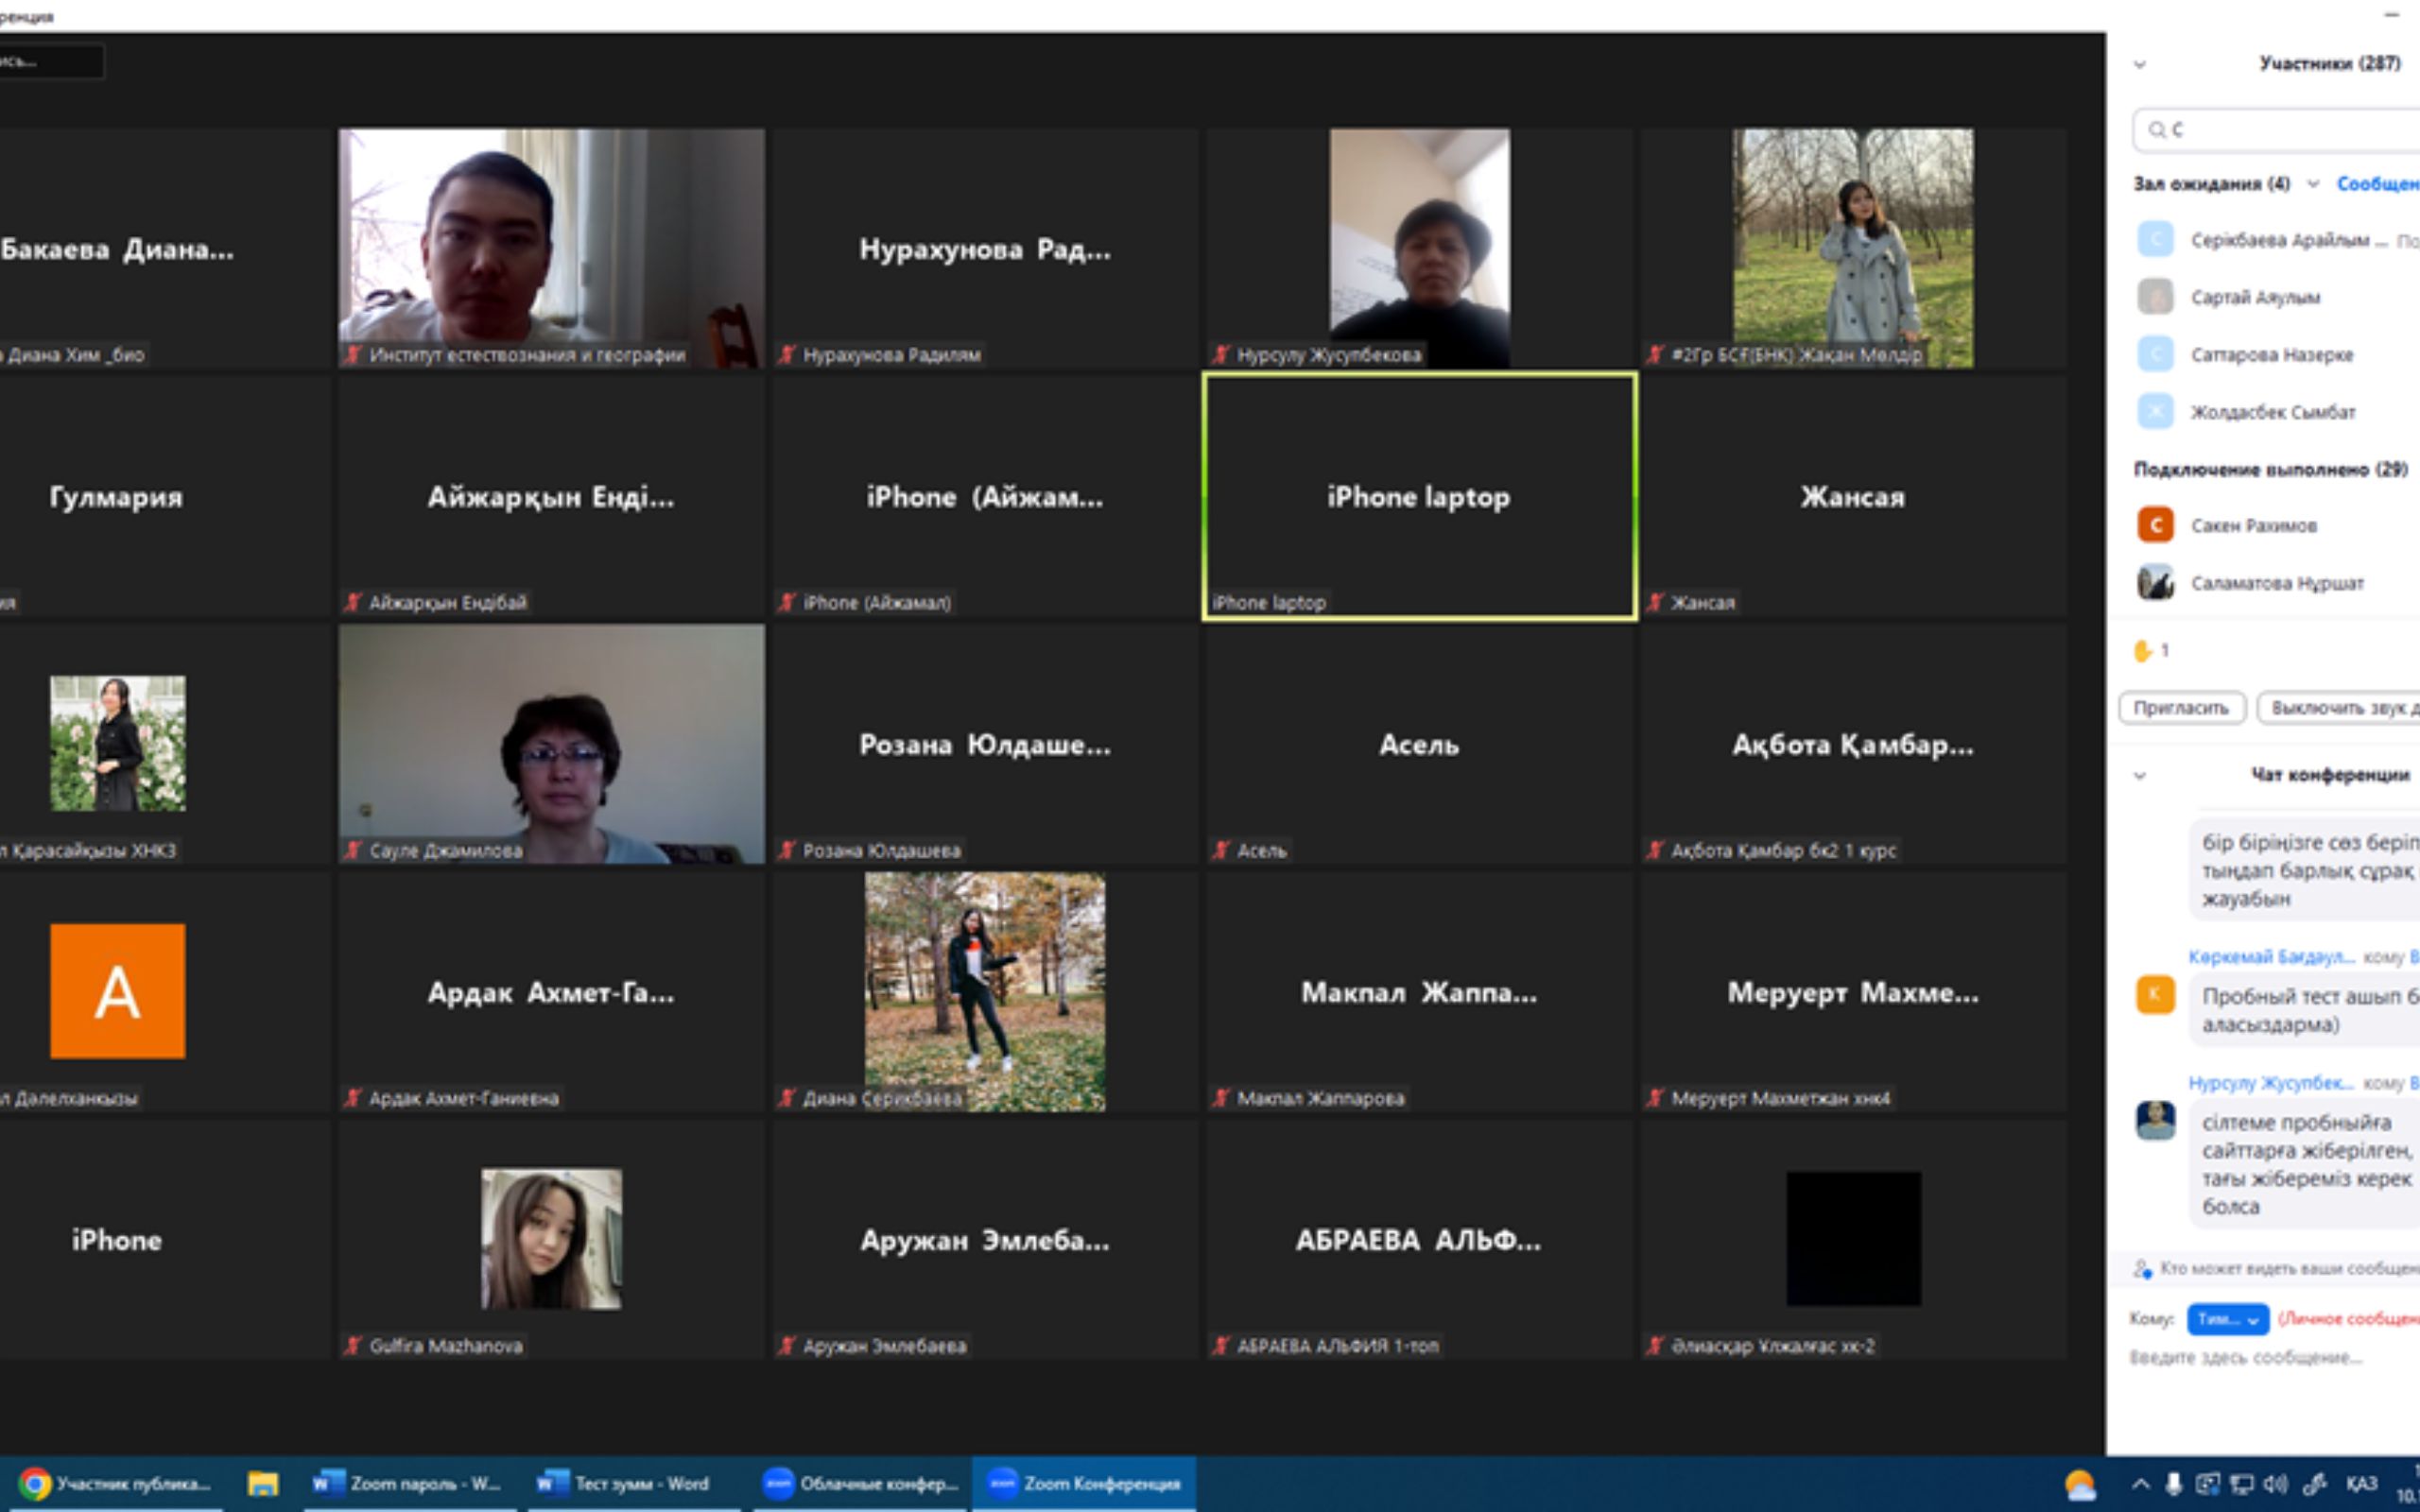The width and height of the screenshot is (2420, 1512).
Task: Click orange C avatar of Сакен Рахимов
Action: 2155,525
